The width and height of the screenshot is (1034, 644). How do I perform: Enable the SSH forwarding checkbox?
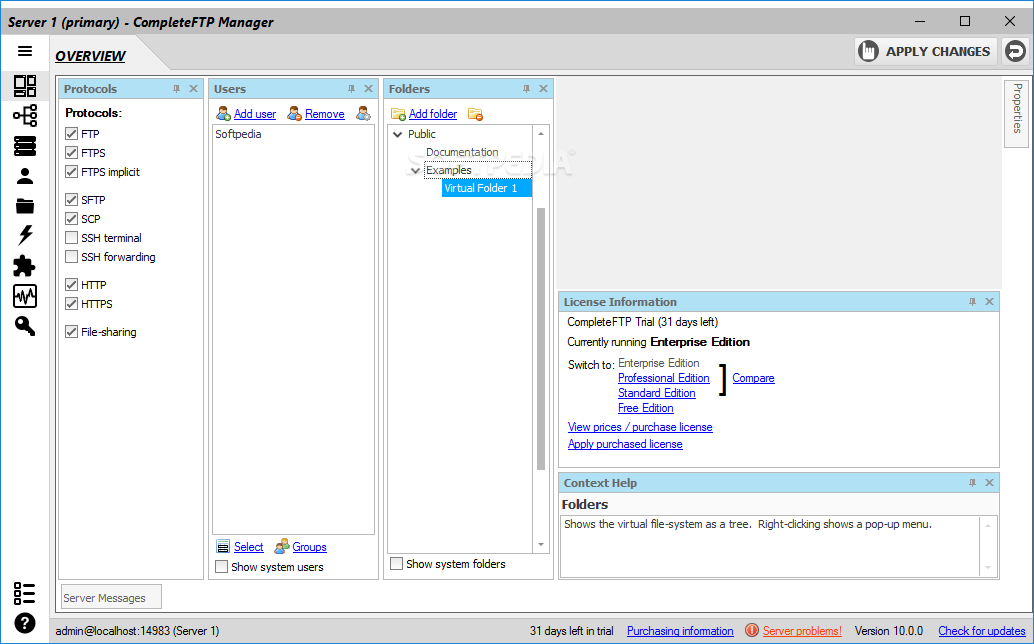(x=71, y=257)
